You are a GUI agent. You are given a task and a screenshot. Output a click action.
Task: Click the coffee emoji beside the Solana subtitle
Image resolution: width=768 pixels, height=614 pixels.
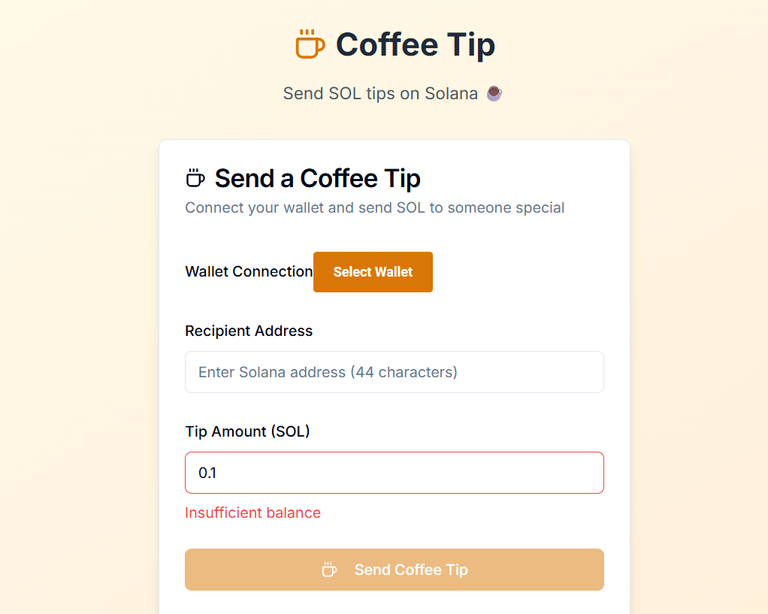(x=494, y=93)
